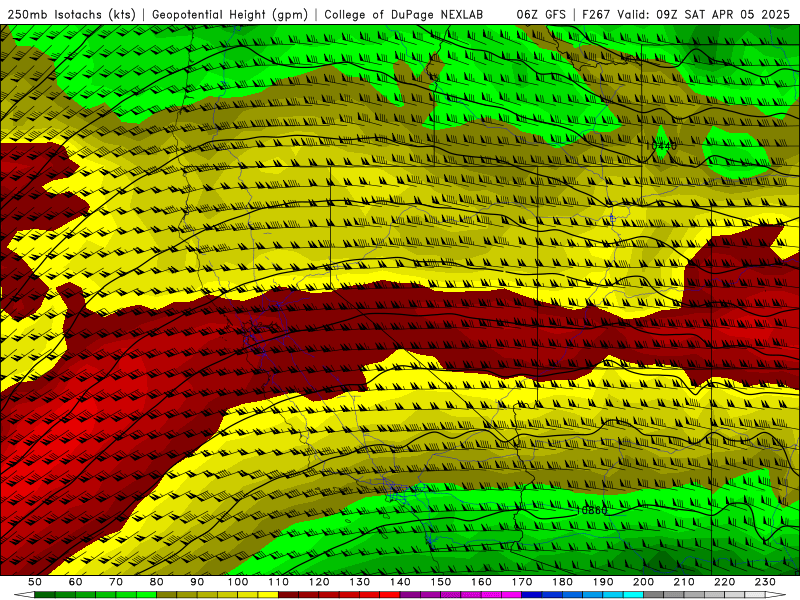The height and width of the screenshot is (600, 800).
Task: Select the cyan swatch left of 200
Action: [x=634, y=594]
